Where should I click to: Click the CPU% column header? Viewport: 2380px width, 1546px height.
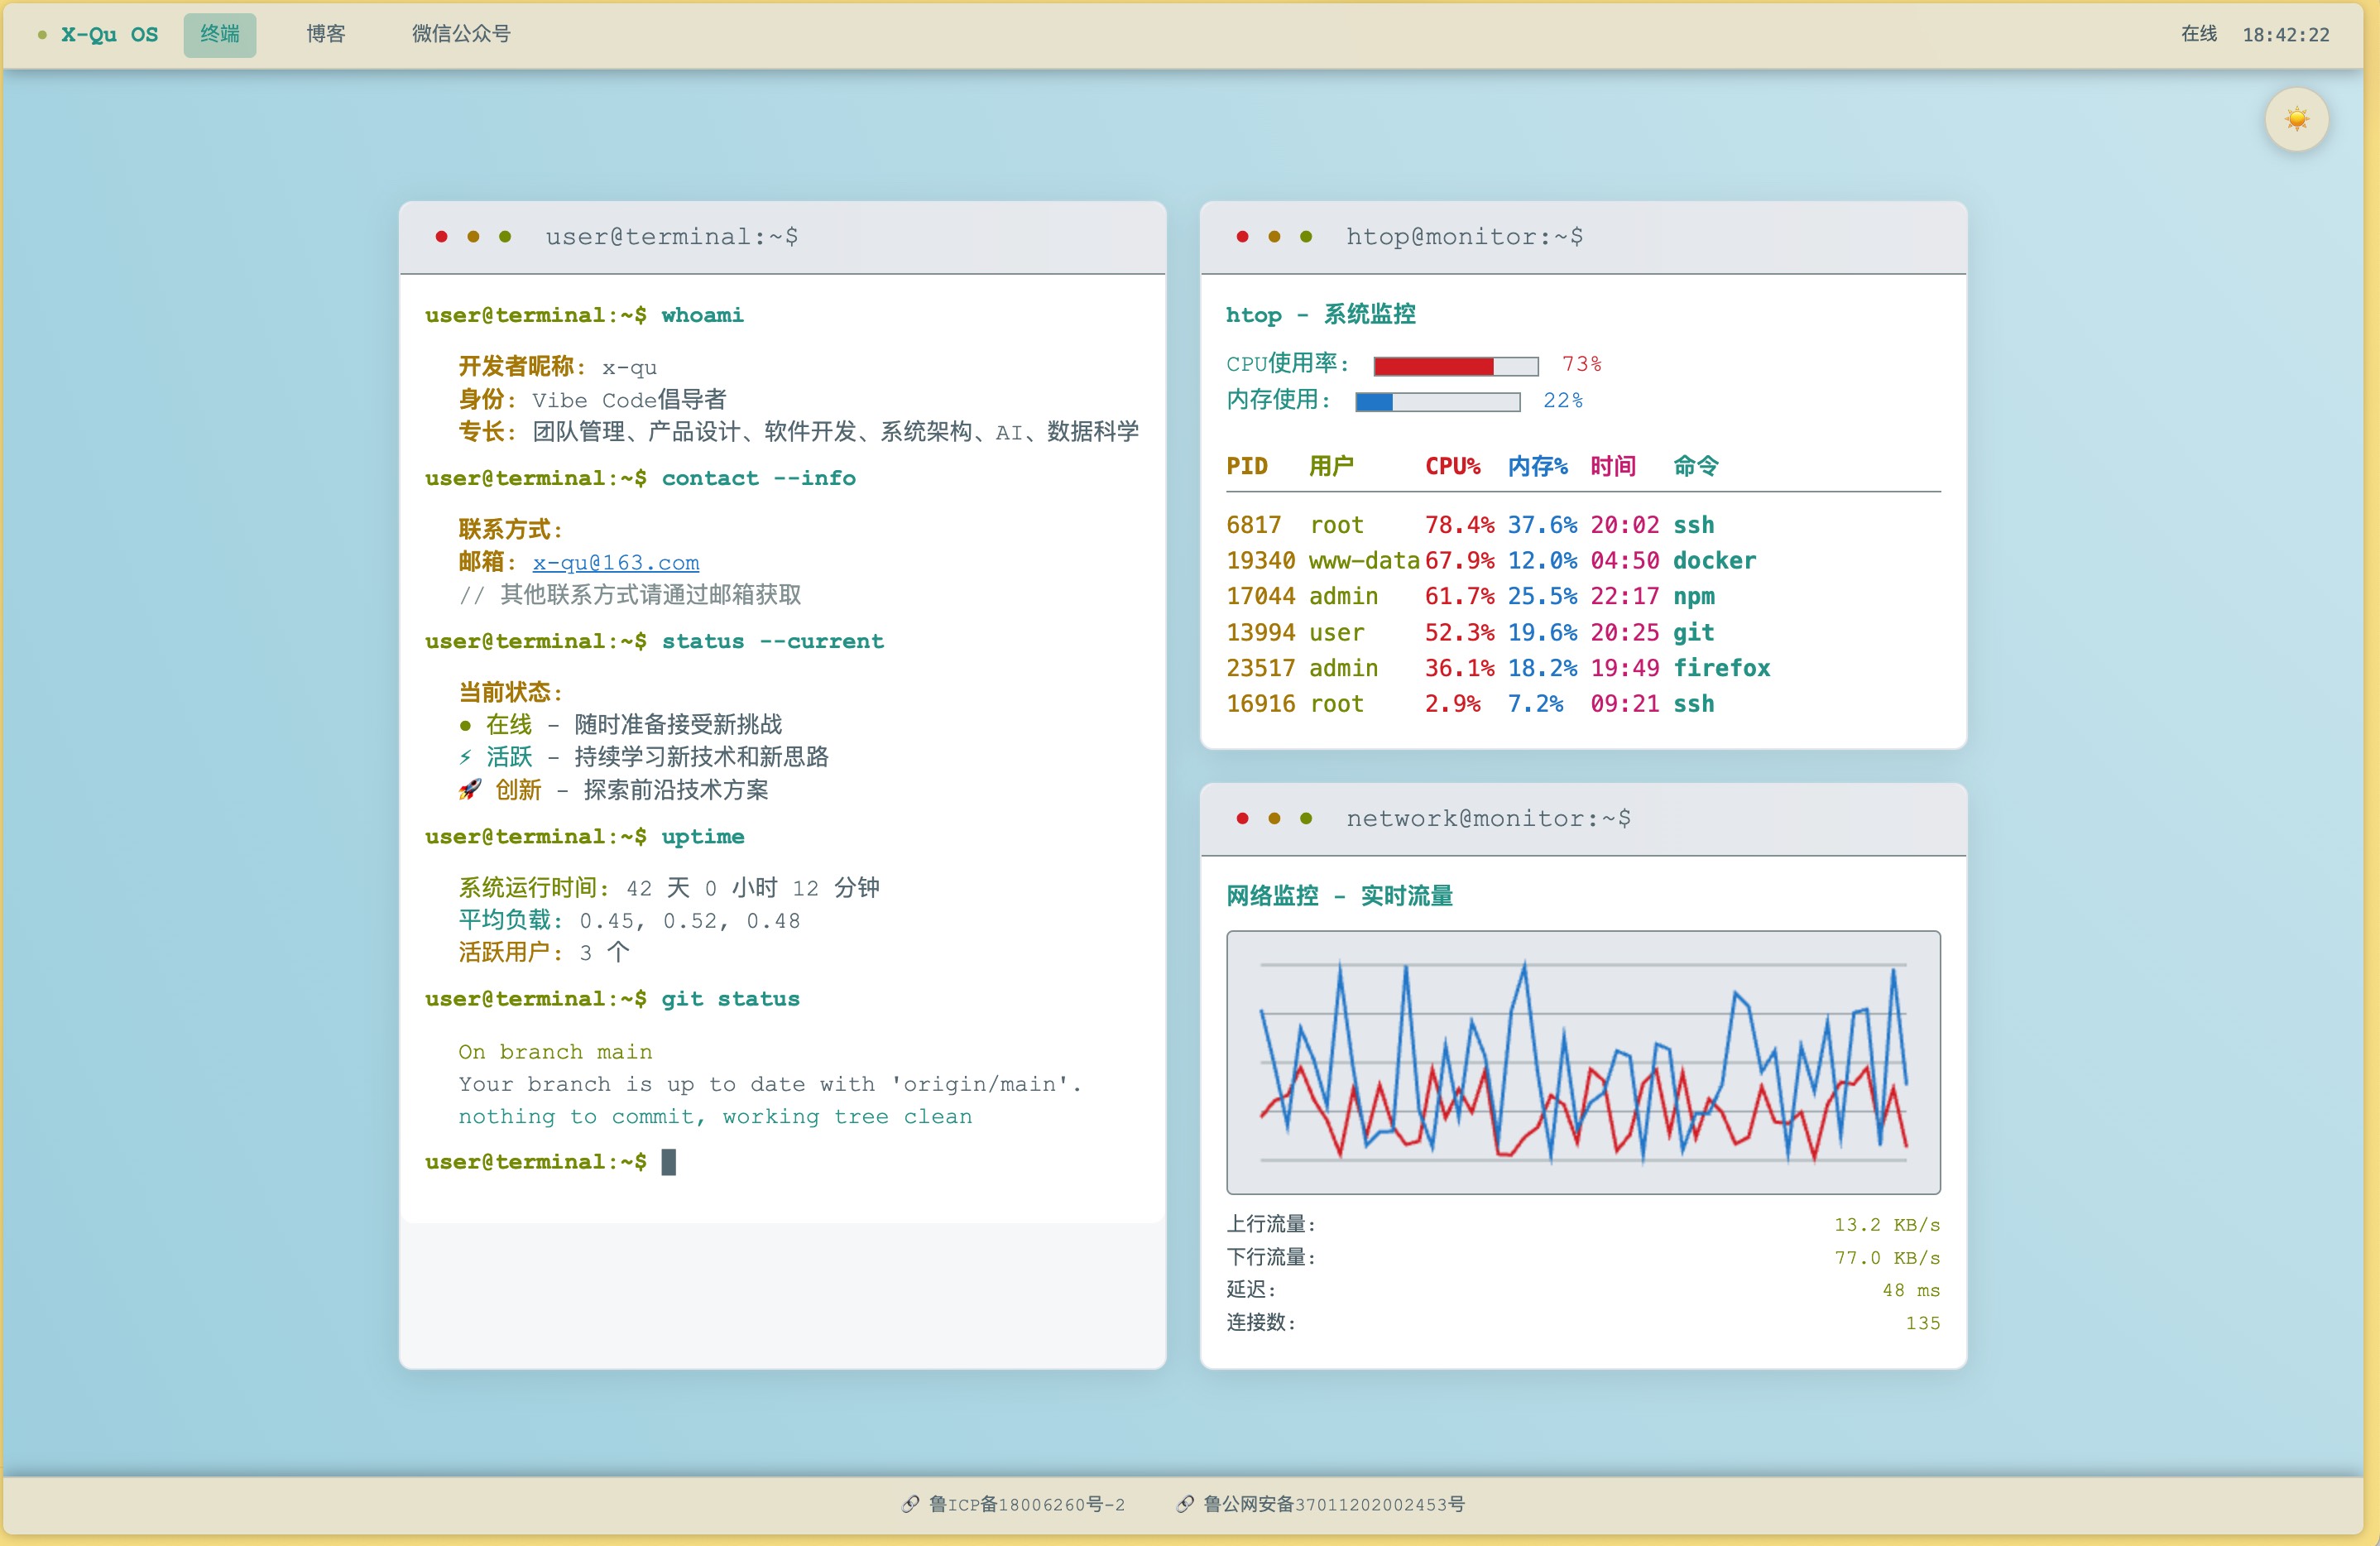(x=1453, y=466)
